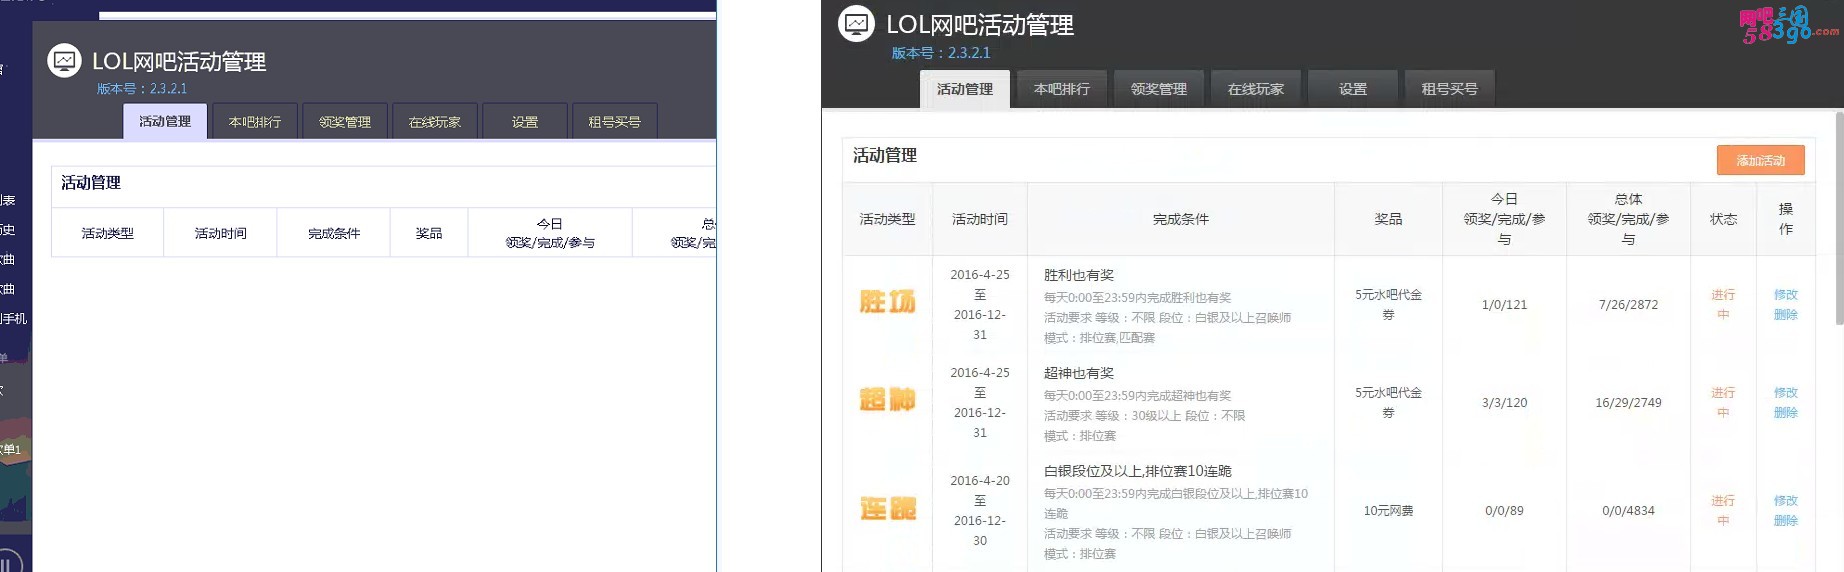1844x572 pixels.
Task: Select 租号买号 tab in the right window
Action: click(x=1450, y=89)
